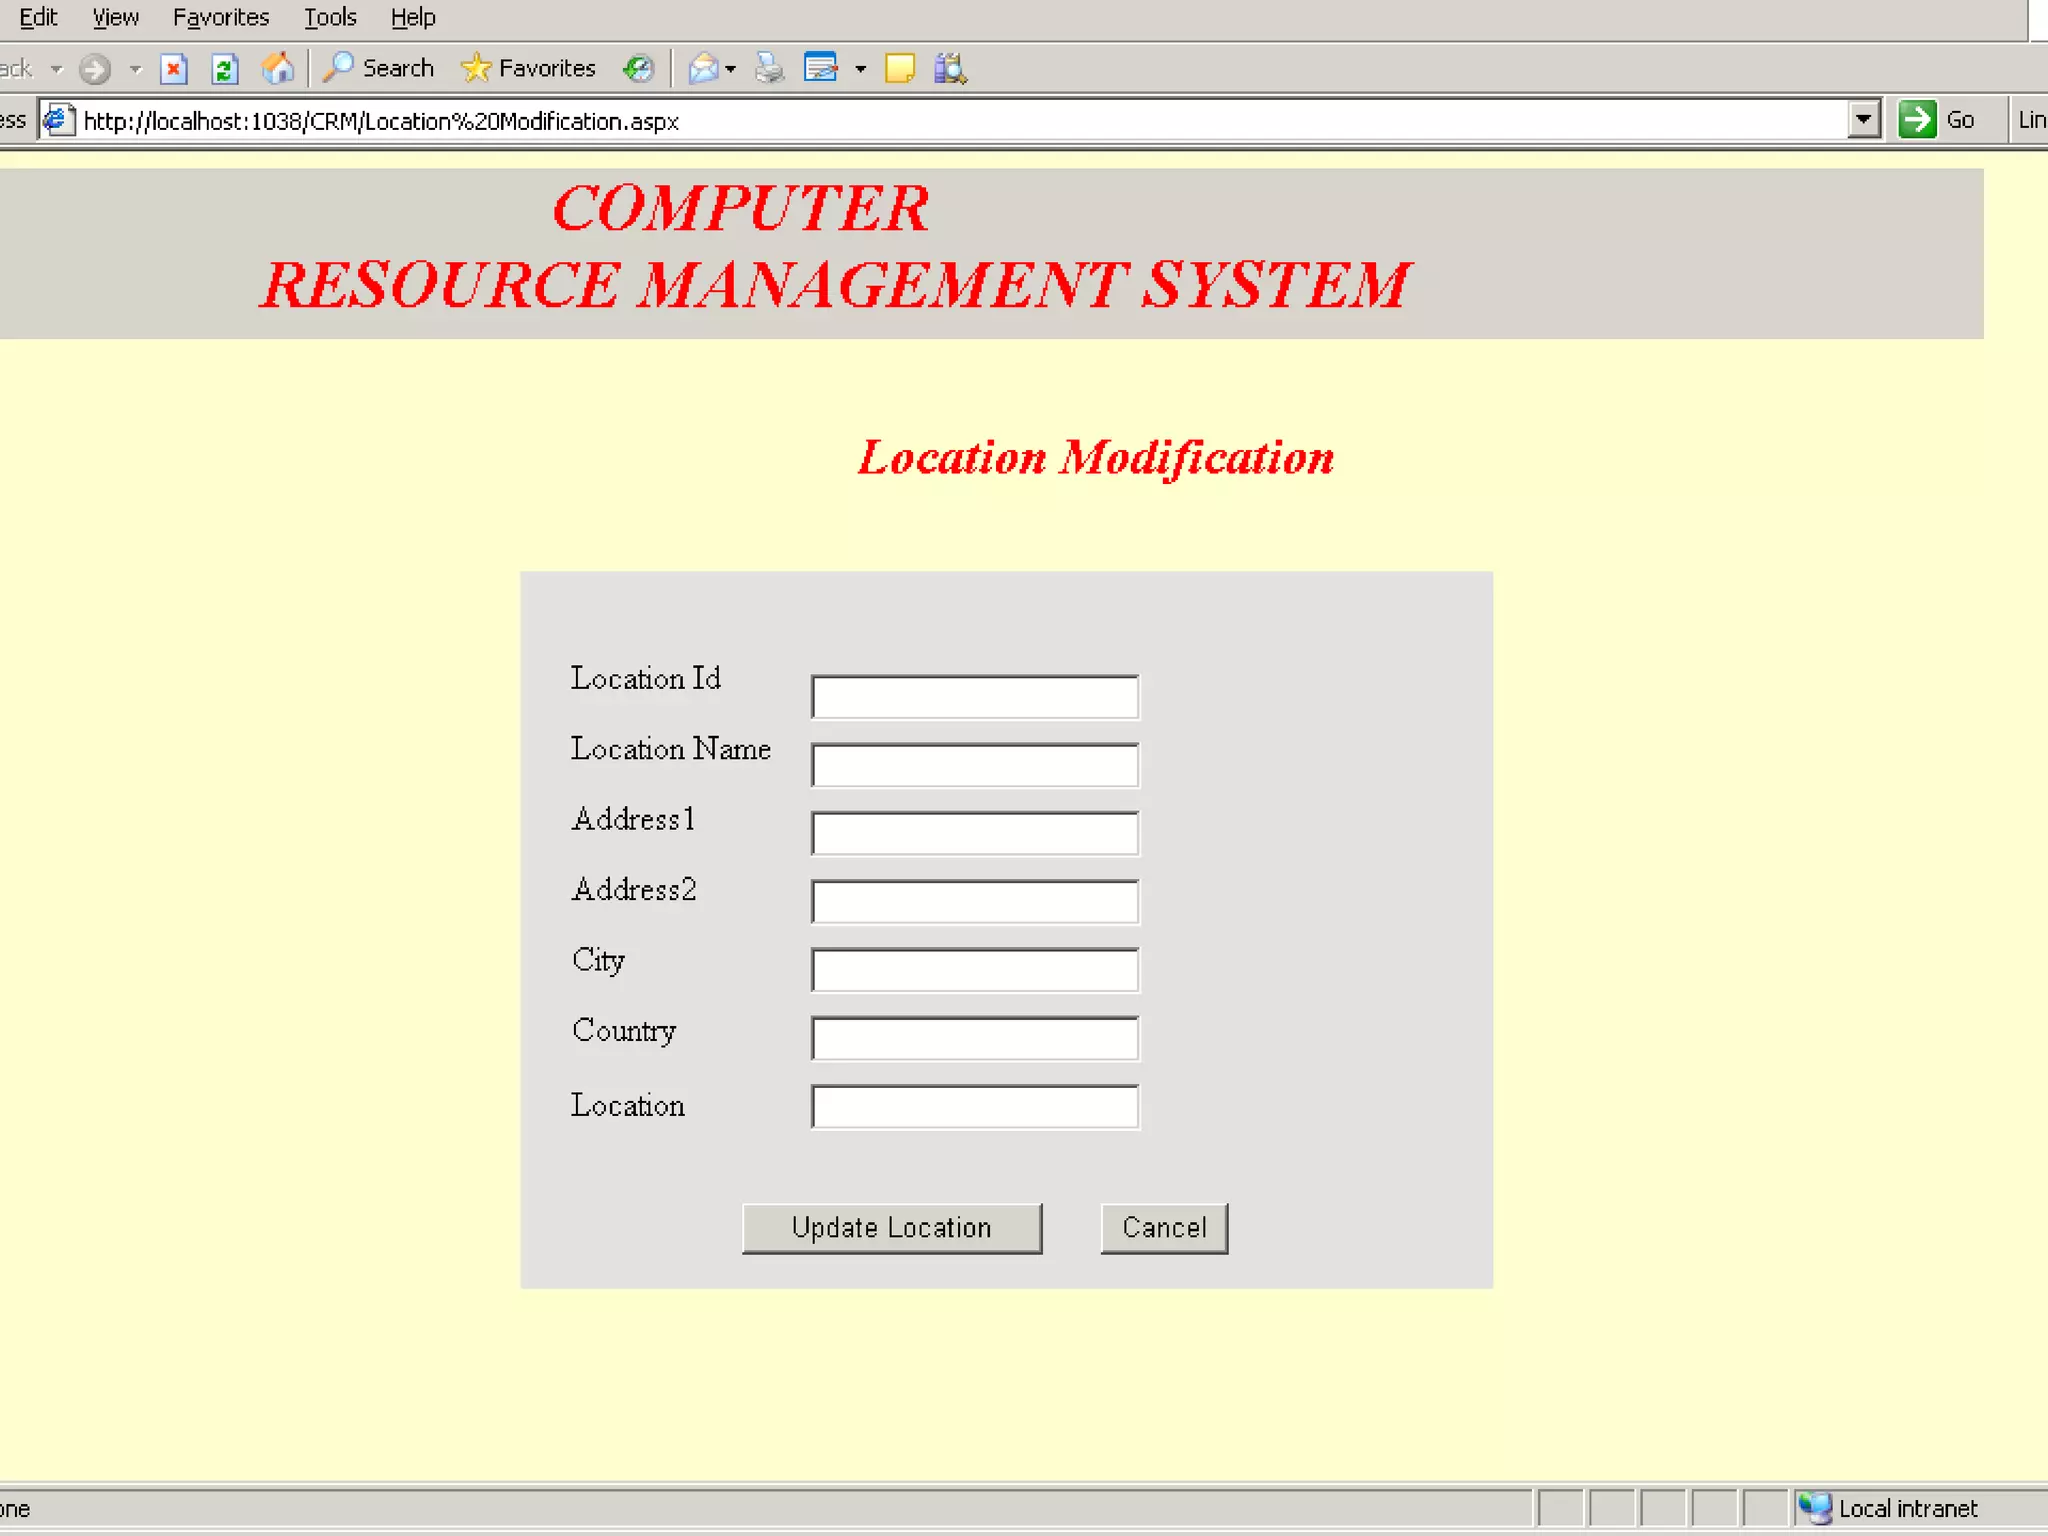Open the Mail options dropdown arrow
2048x1536 pixels.
click(731, 70)
